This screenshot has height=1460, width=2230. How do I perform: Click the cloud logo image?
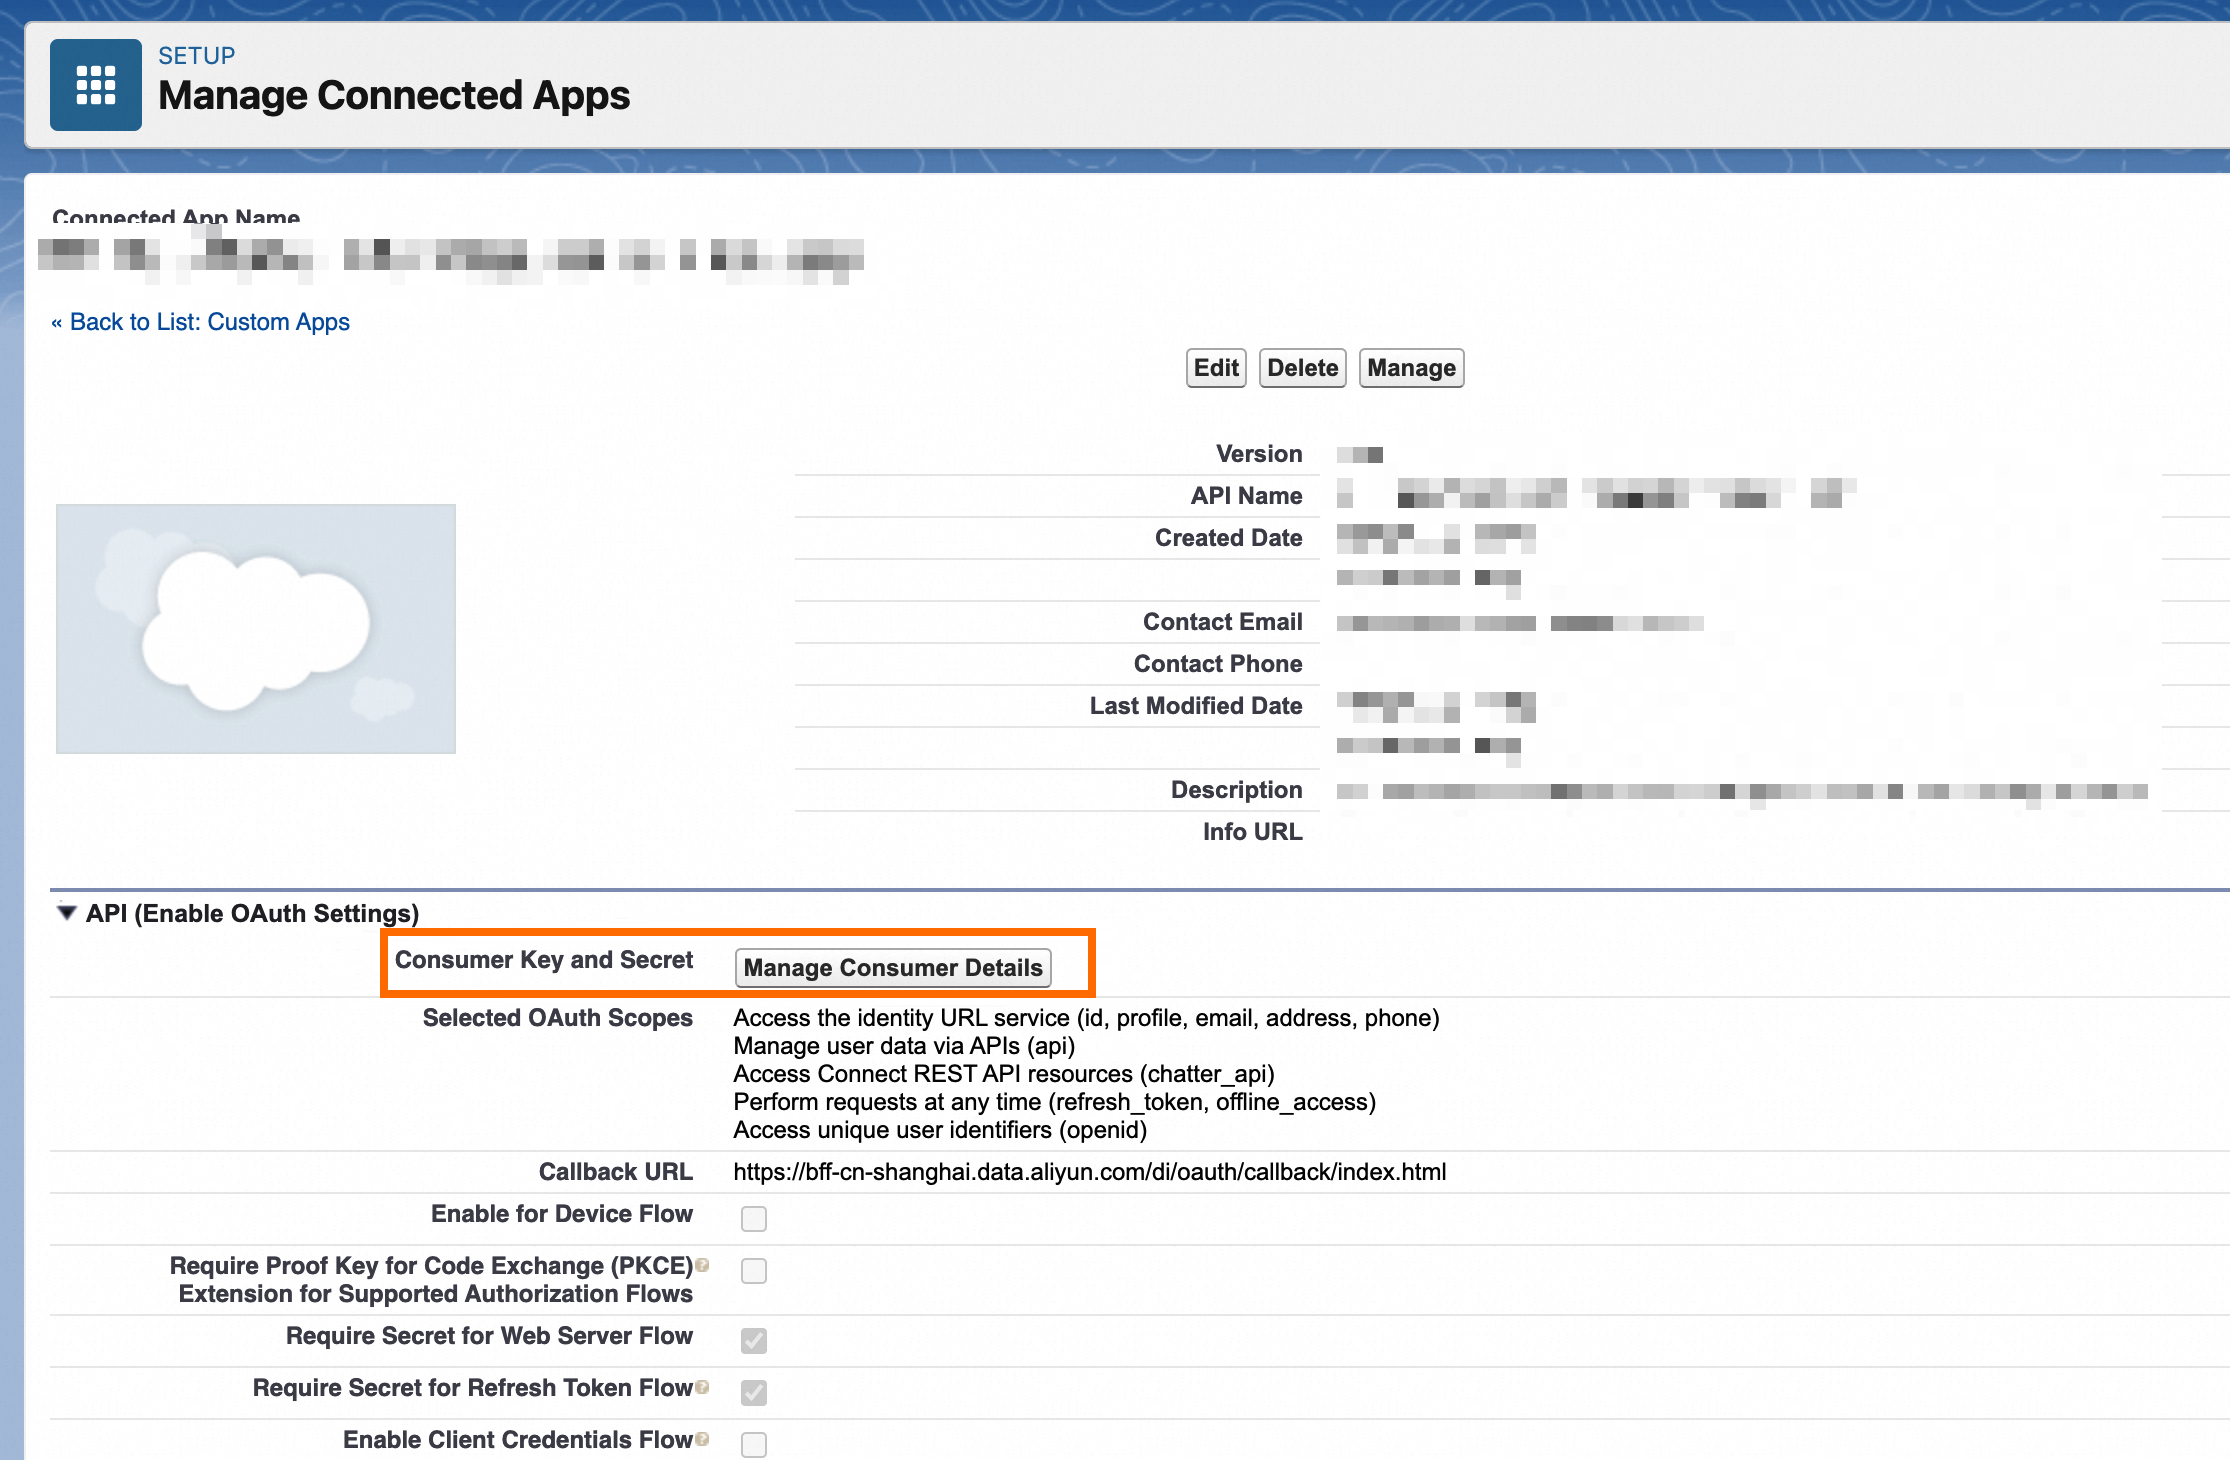(256, 629)
